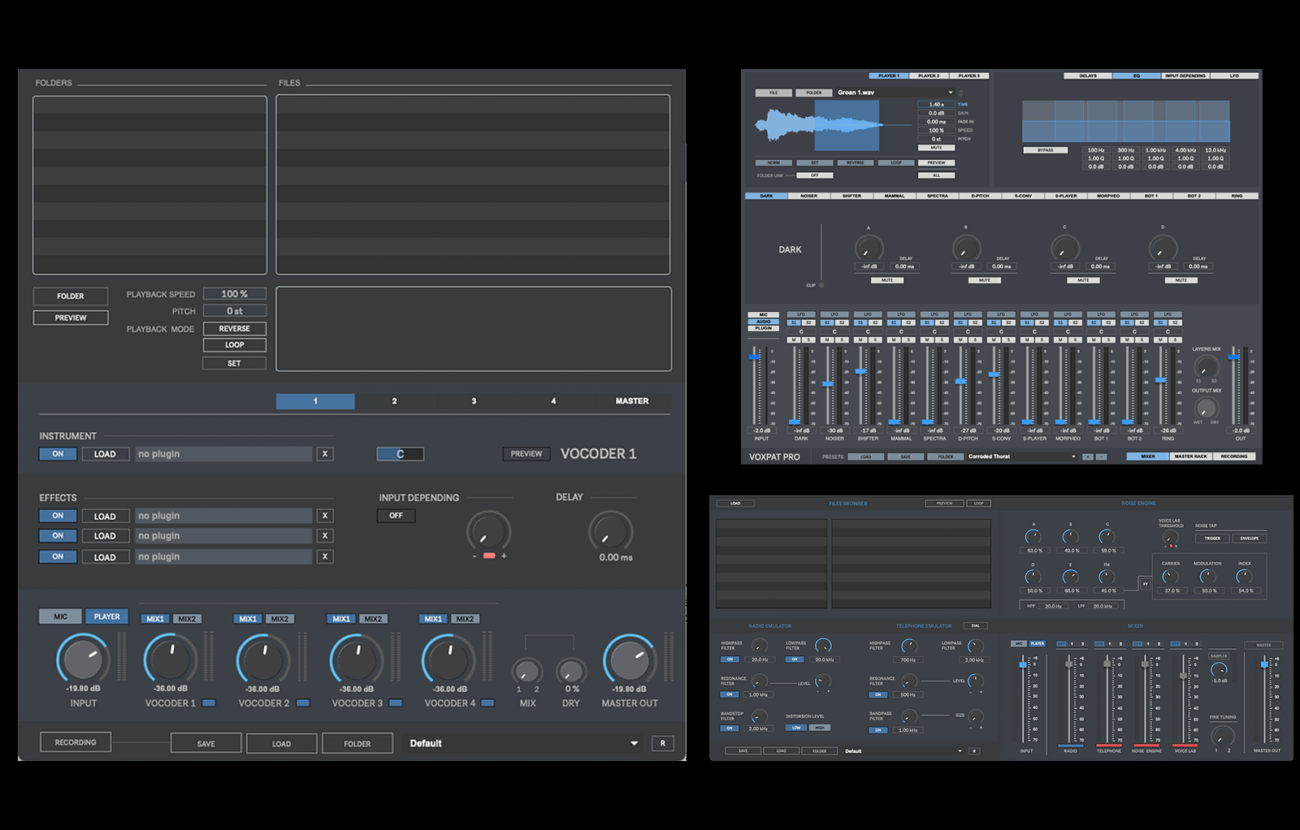Click the NORM button above Player 1 waveform

coord(773,162)
